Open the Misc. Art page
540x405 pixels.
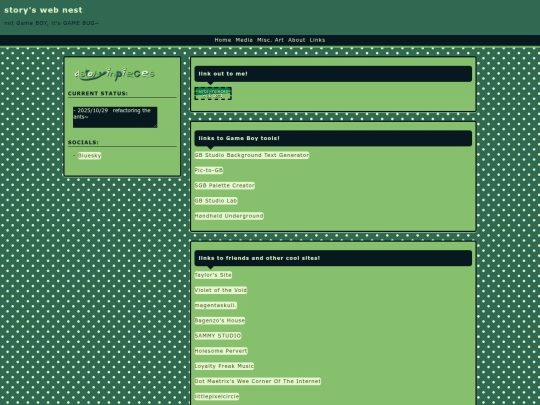[x=270, y=40]
